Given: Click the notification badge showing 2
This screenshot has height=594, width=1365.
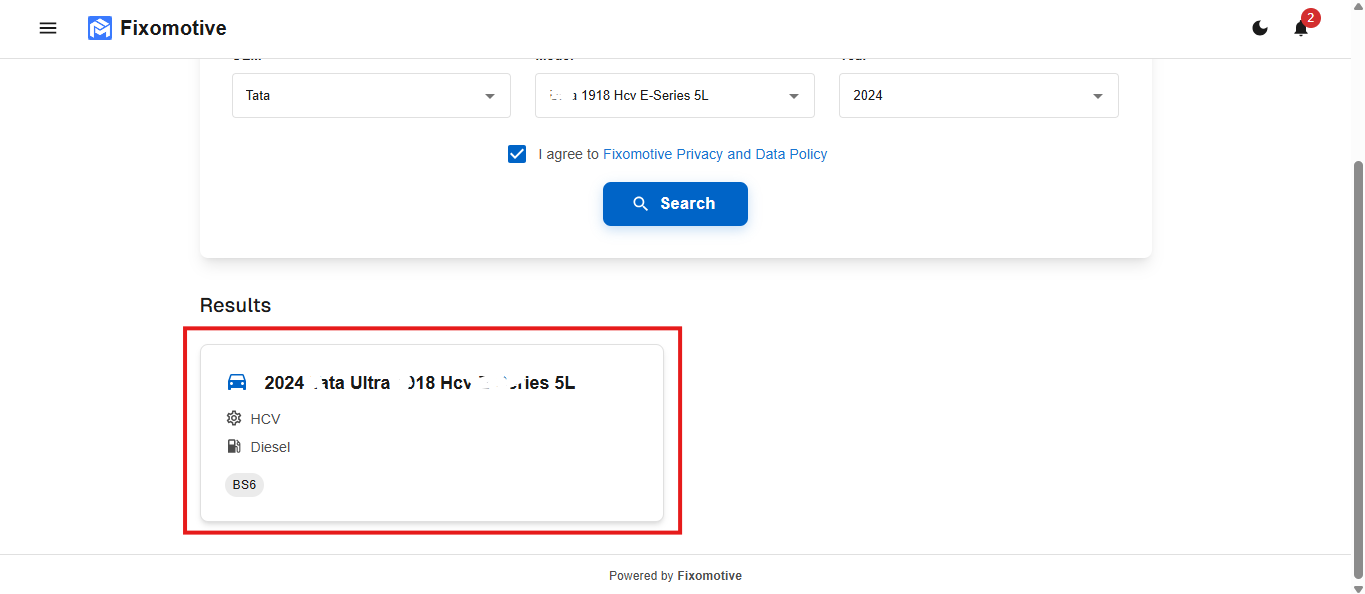Looking at the screenshot, I should click(1310, 17).
